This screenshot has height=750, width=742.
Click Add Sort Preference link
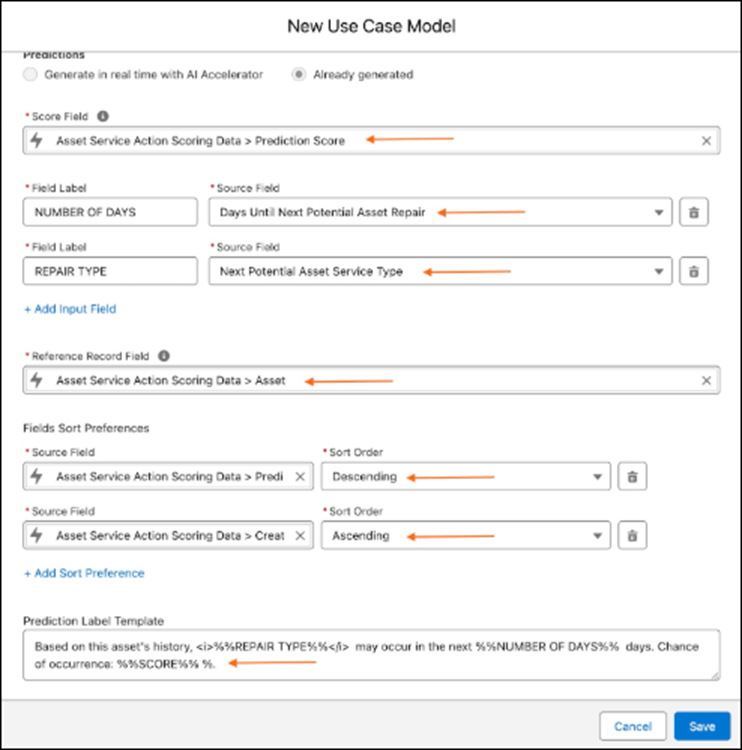84,573
